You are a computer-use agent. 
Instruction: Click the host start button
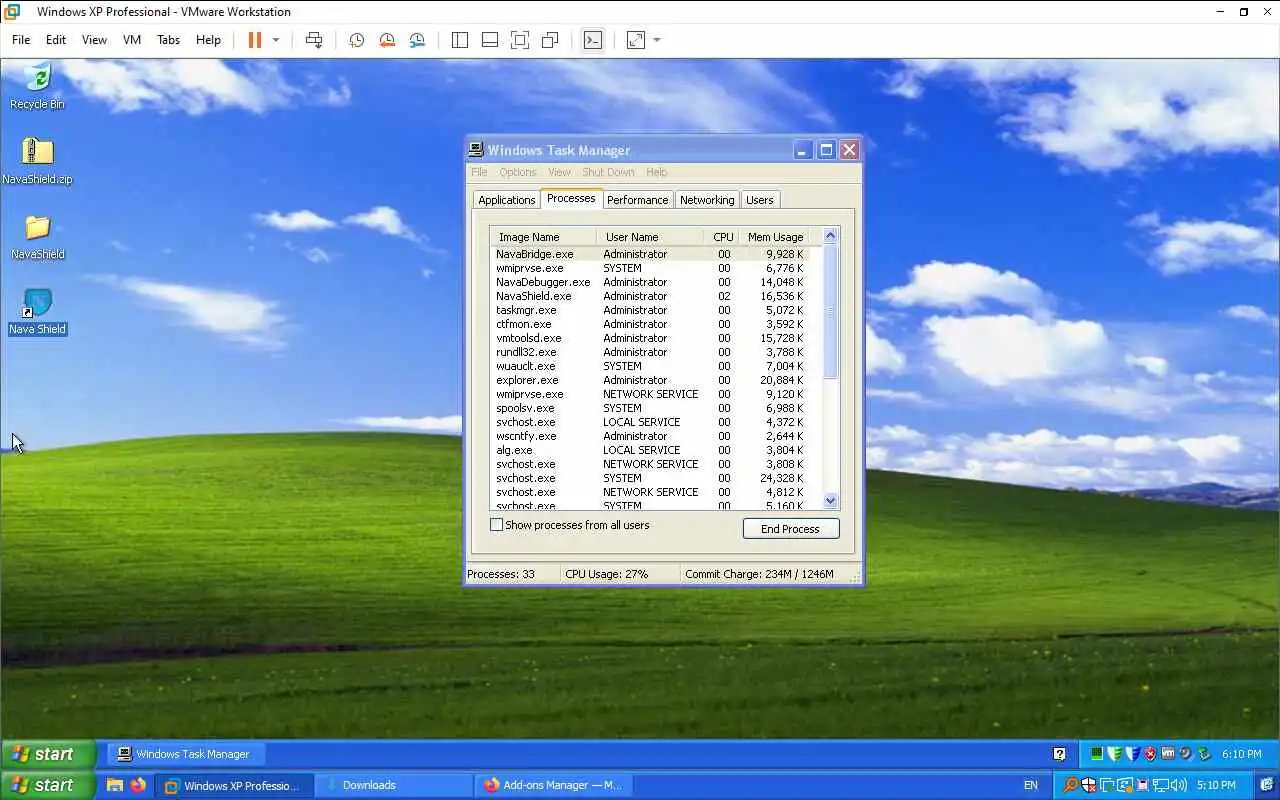48,785
